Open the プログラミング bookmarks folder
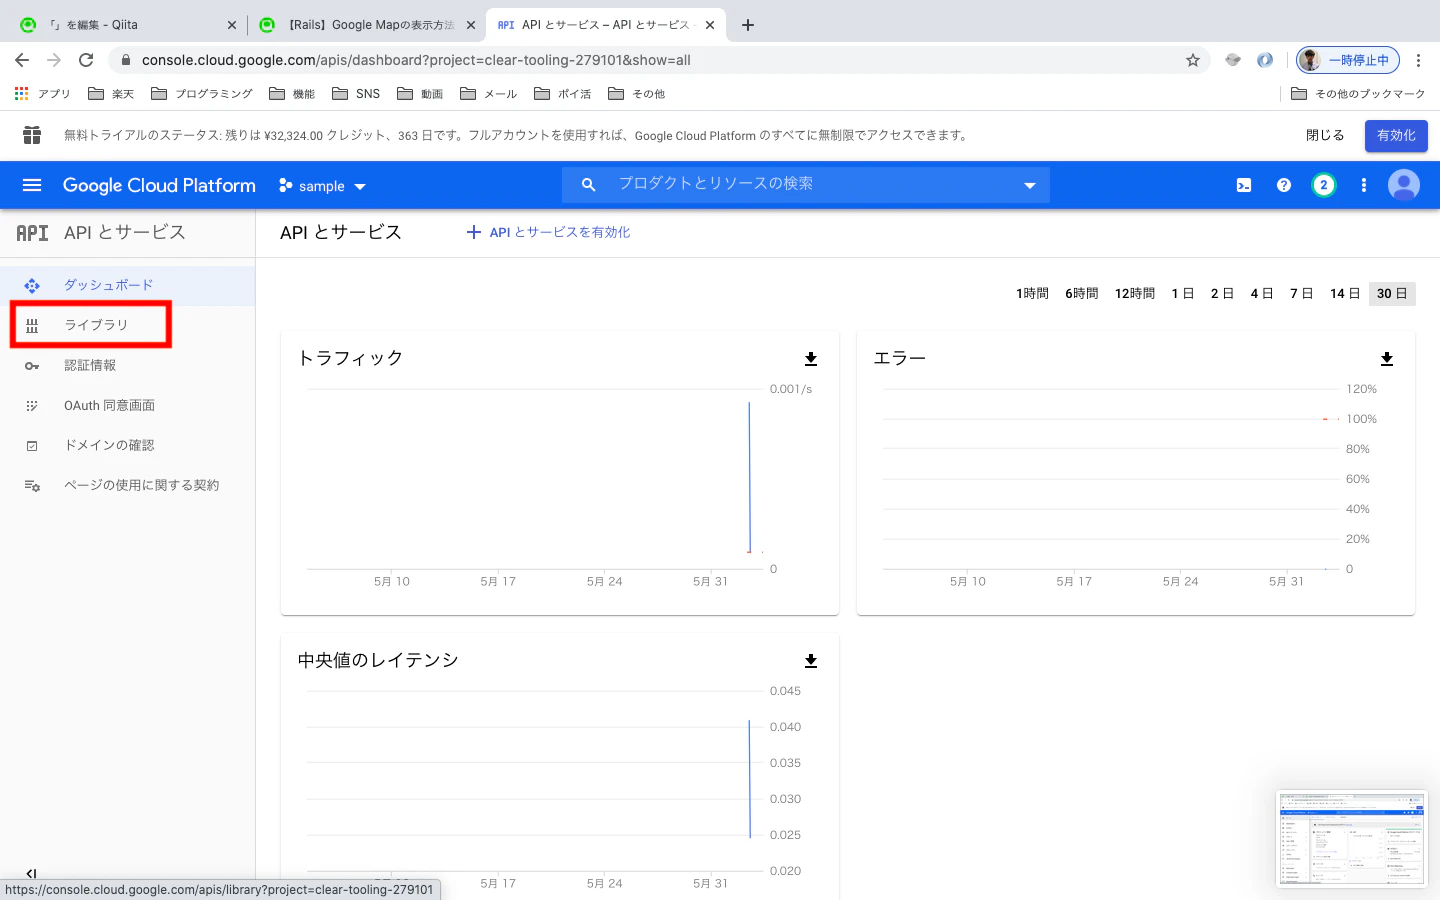This screenshot has width=1440, height=900. (x=202, y=94)
